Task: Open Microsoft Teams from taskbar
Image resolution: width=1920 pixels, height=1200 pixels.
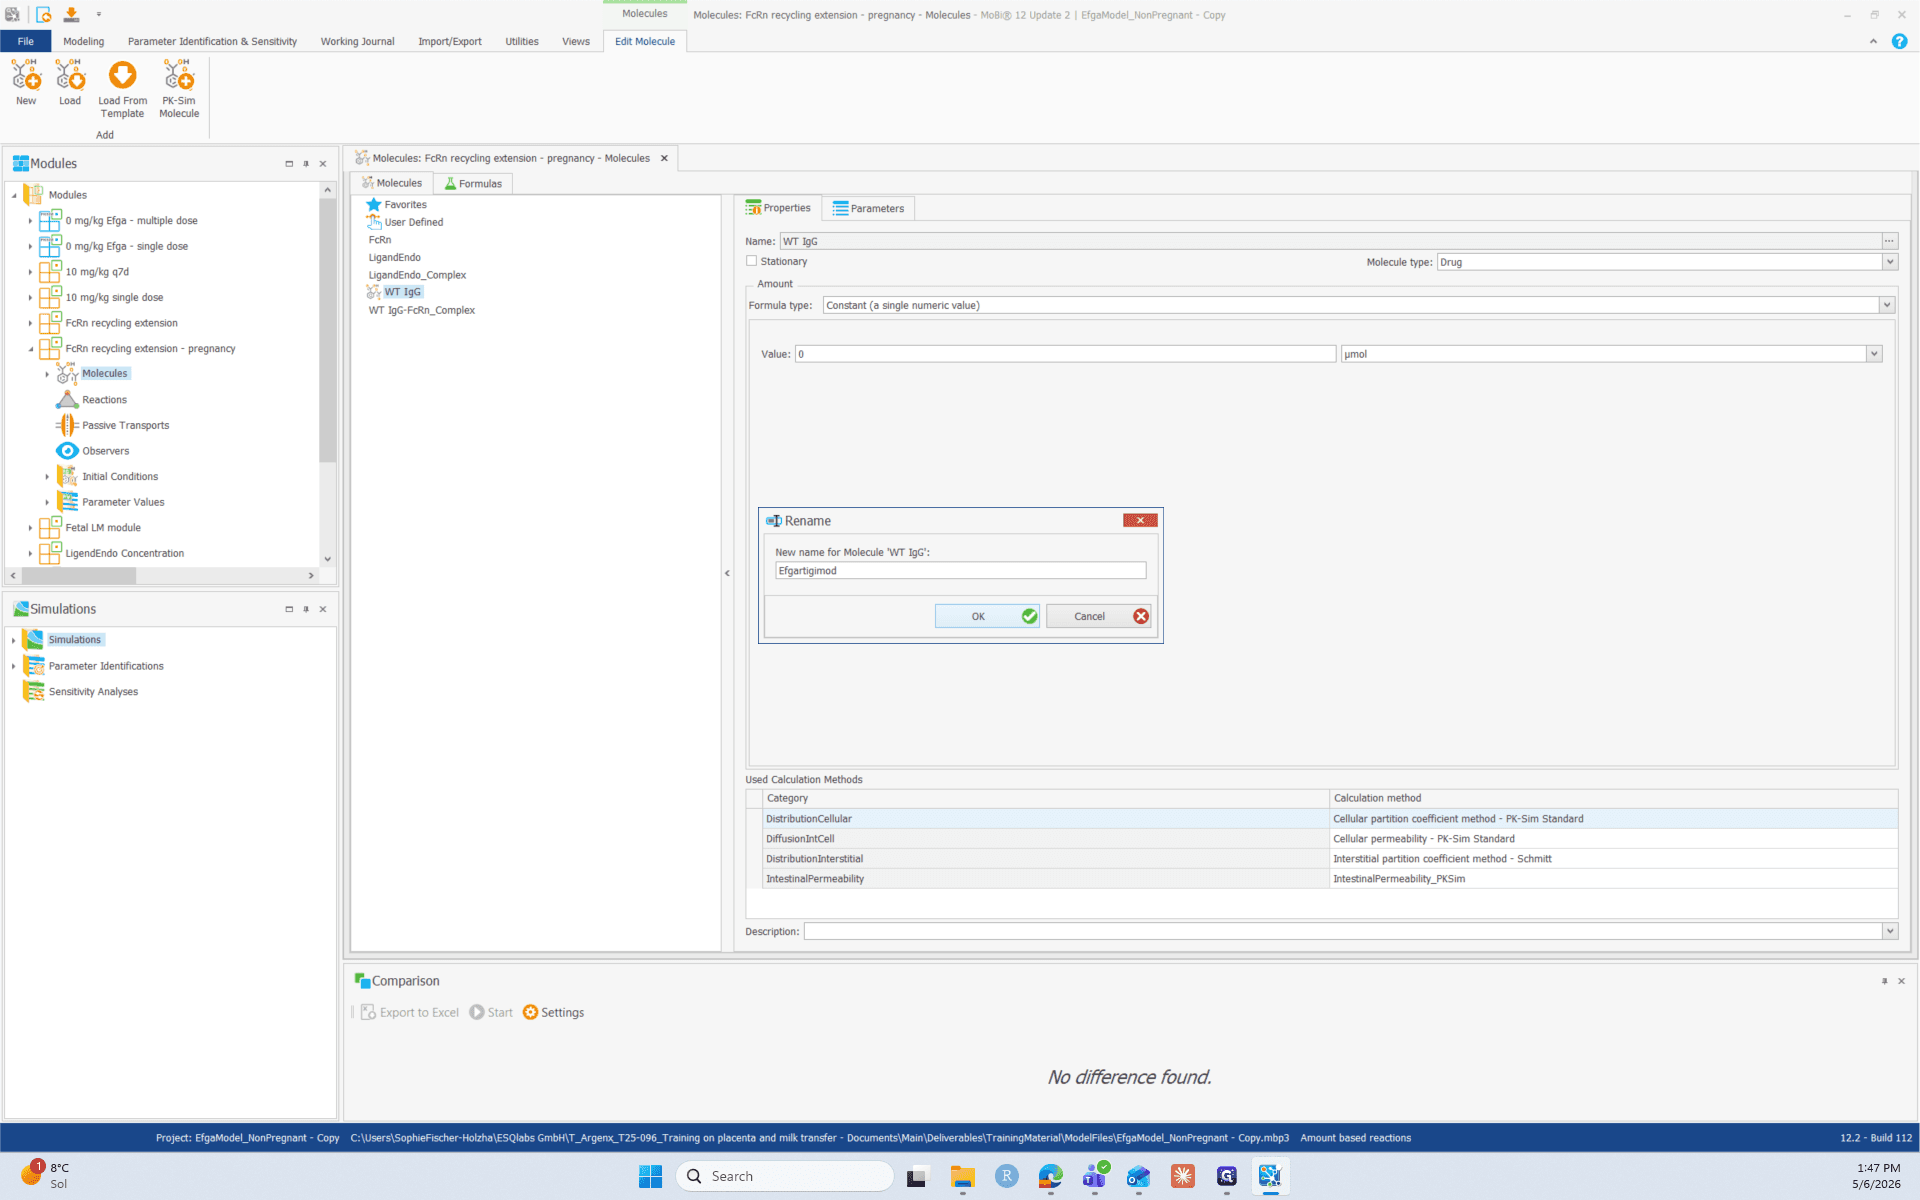Action: coord(1095,1176)
